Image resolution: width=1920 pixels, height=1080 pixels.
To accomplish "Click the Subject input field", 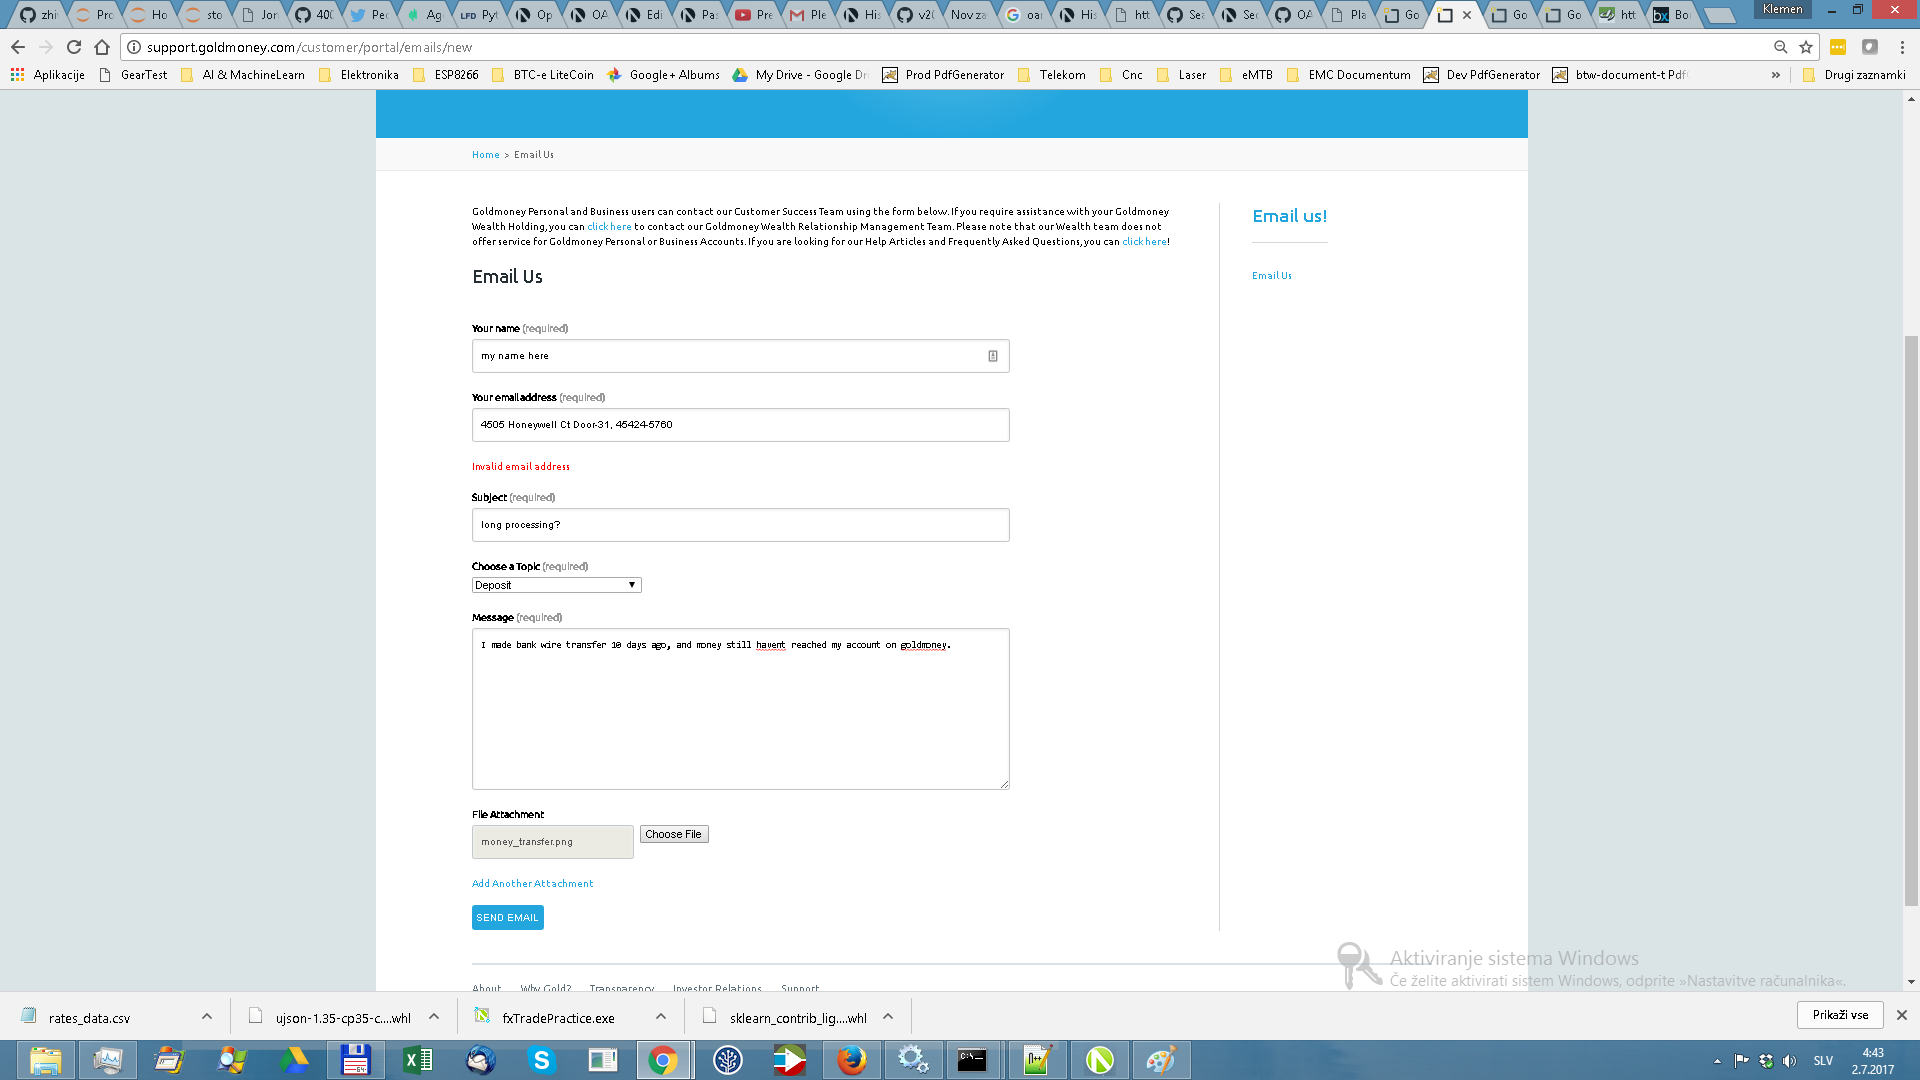I will (x=741, y=525).
